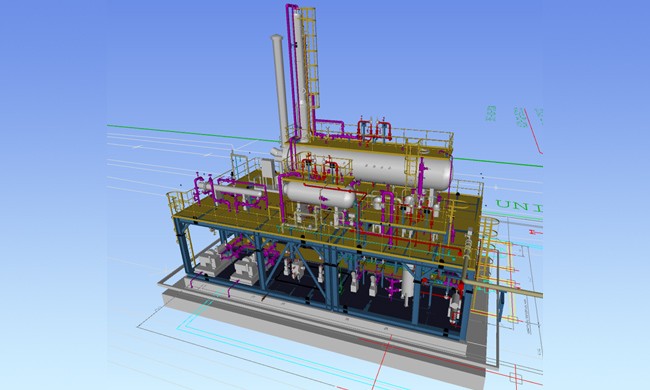Click the yellow caged ladder on tower
This screenshot has height=390, width=650.
311,58
